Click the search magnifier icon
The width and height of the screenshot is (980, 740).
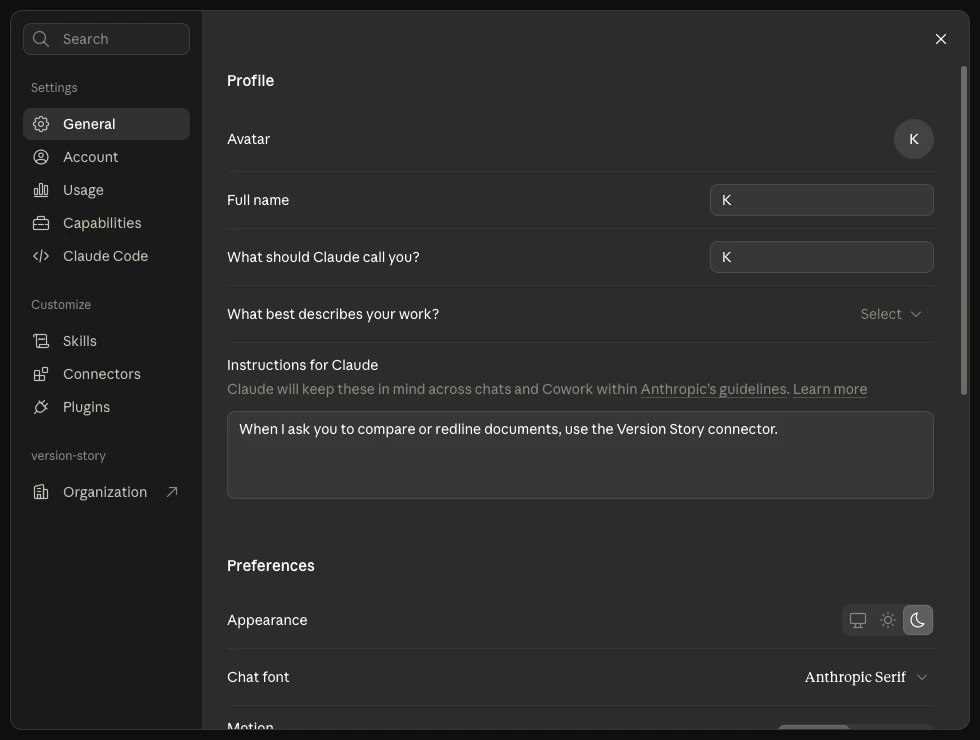click(x=41, y=39)
